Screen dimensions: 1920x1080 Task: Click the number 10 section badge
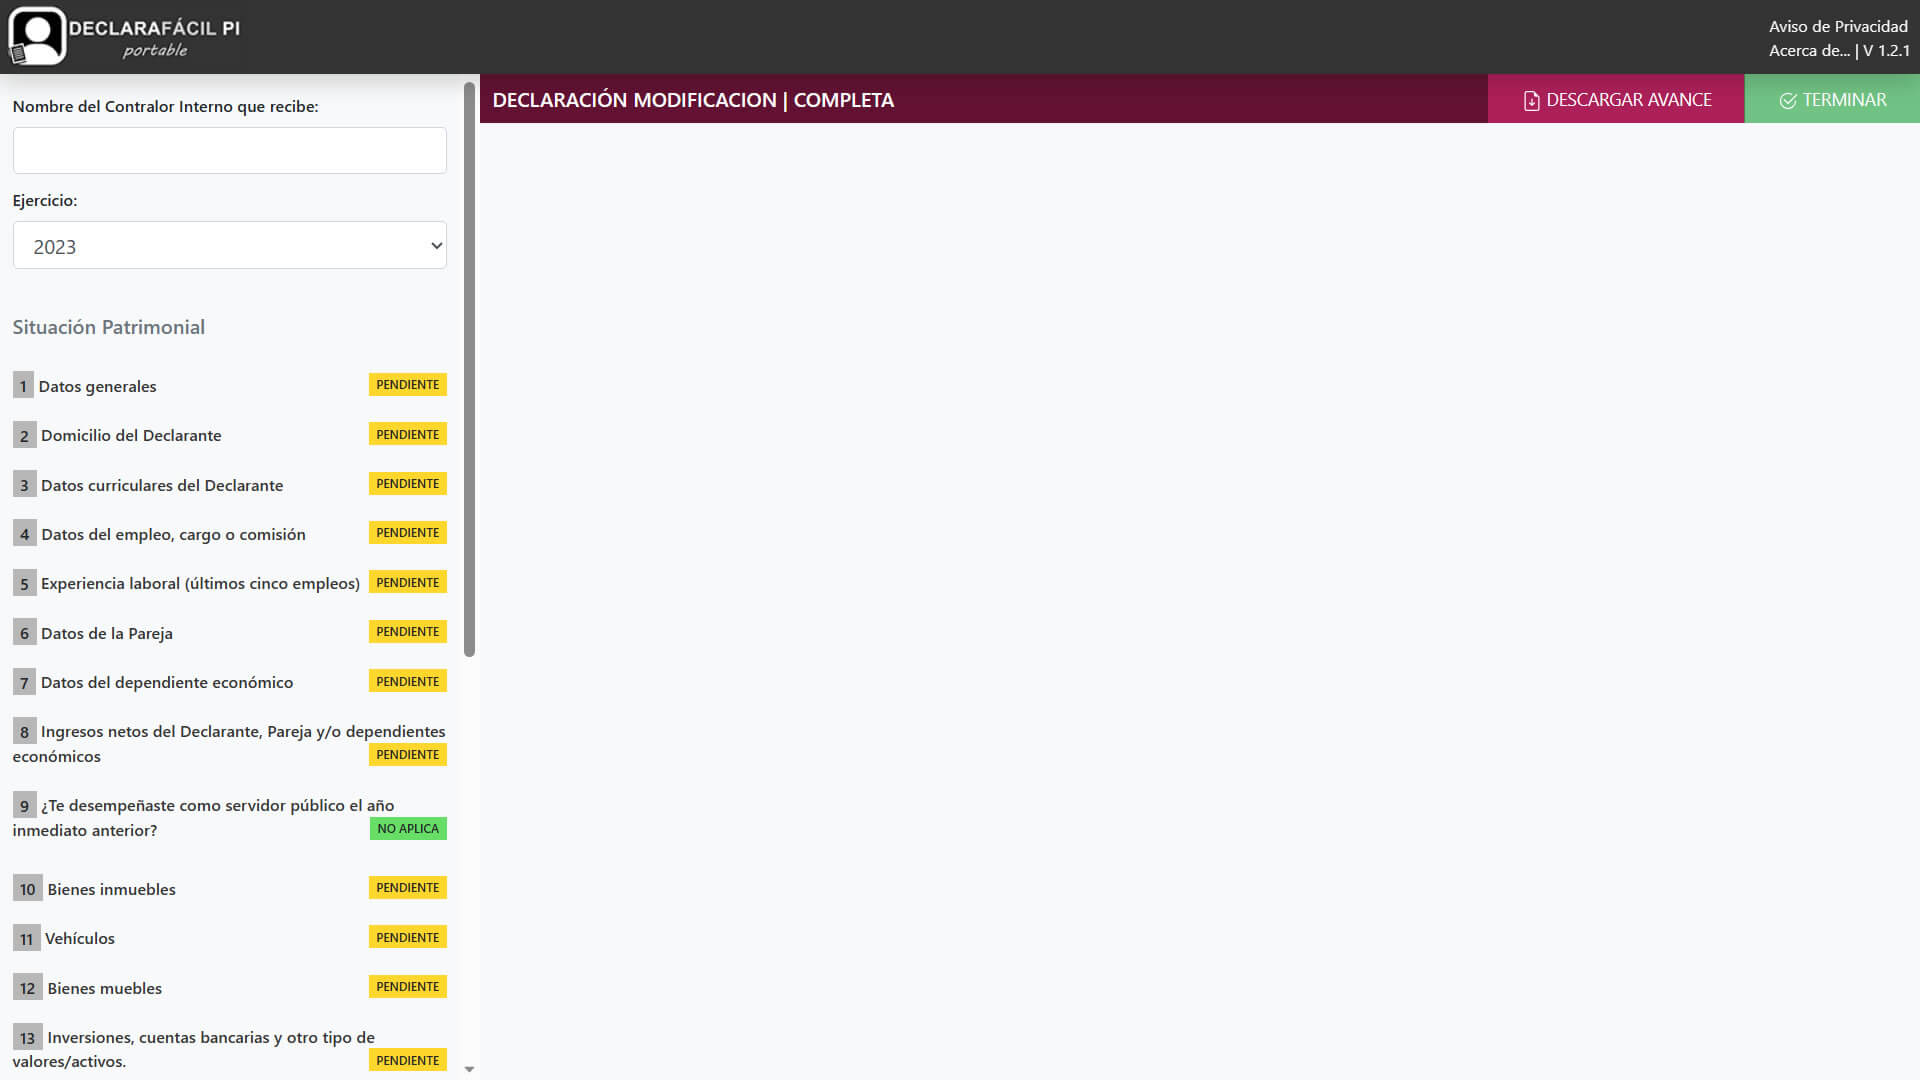coord(27,889)
